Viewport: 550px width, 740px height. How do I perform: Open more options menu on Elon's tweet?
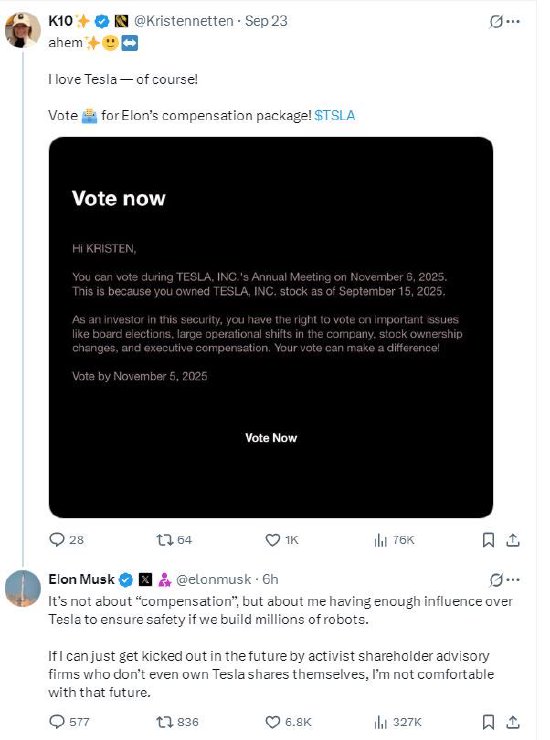point(513,580)
